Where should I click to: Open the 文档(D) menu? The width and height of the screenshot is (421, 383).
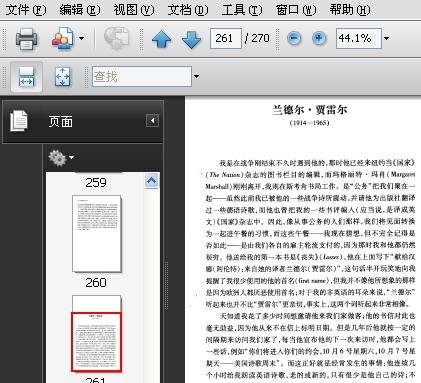point(188,10)
